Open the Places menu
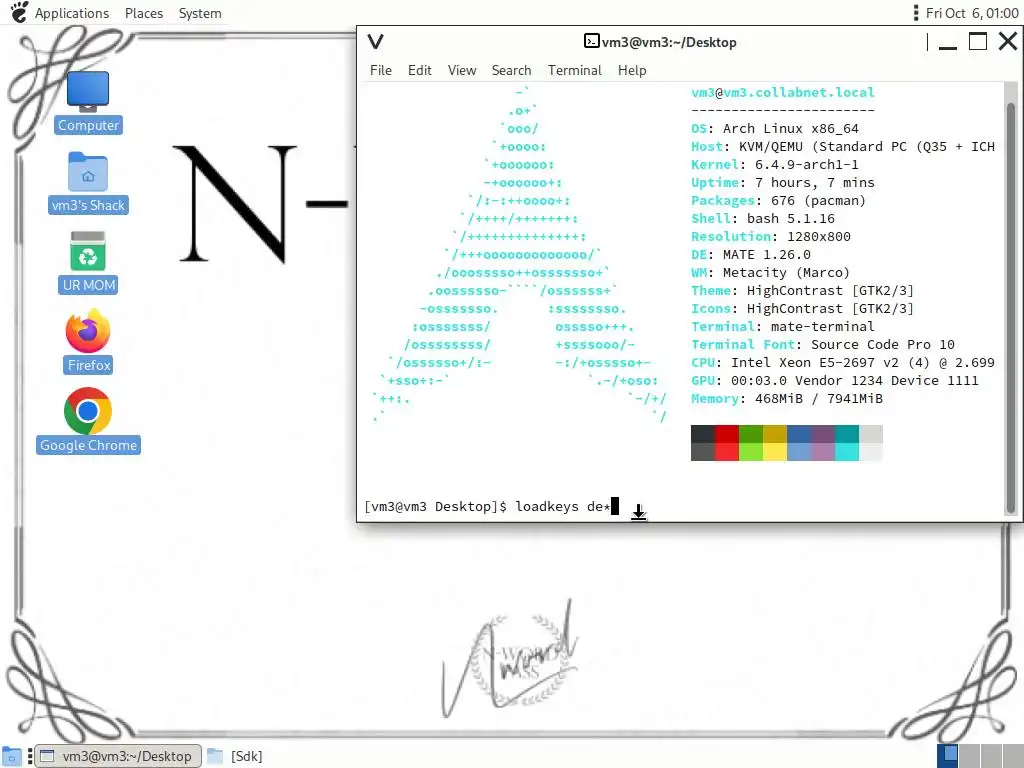Image resolution: width=1024 pixels, height=768 pixels. pos(144,13)
